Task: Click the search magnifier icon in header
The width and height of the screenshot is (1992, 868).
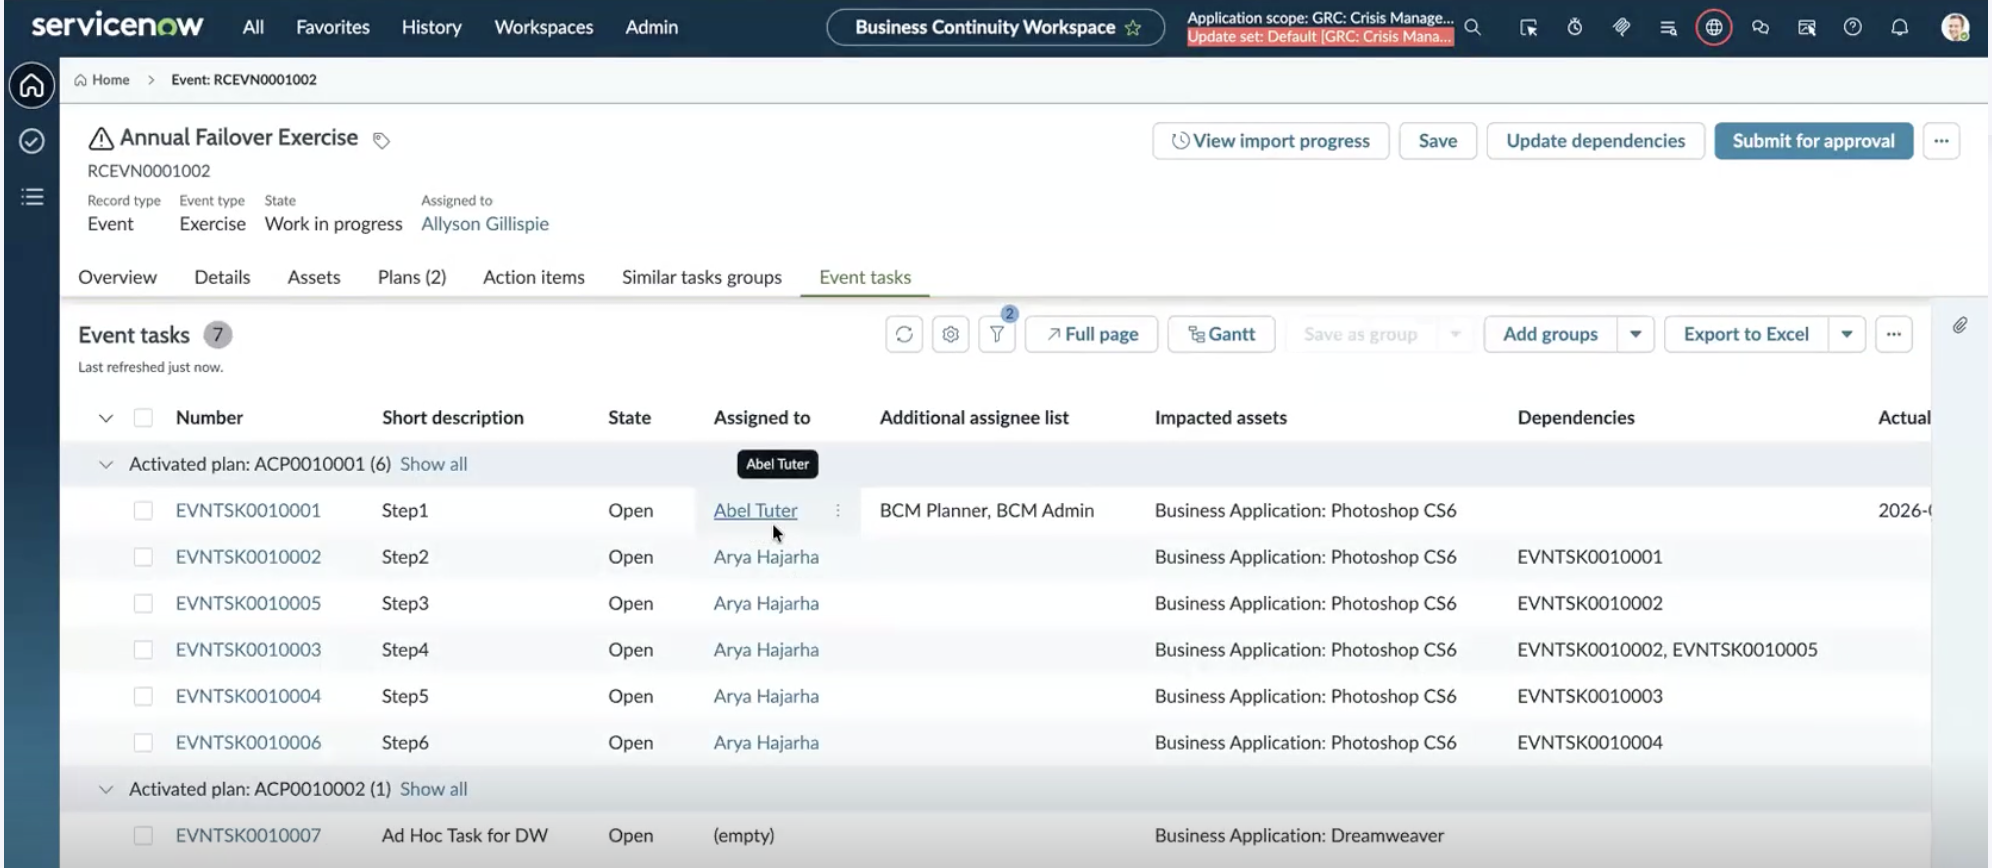Action: [1472, 28]
